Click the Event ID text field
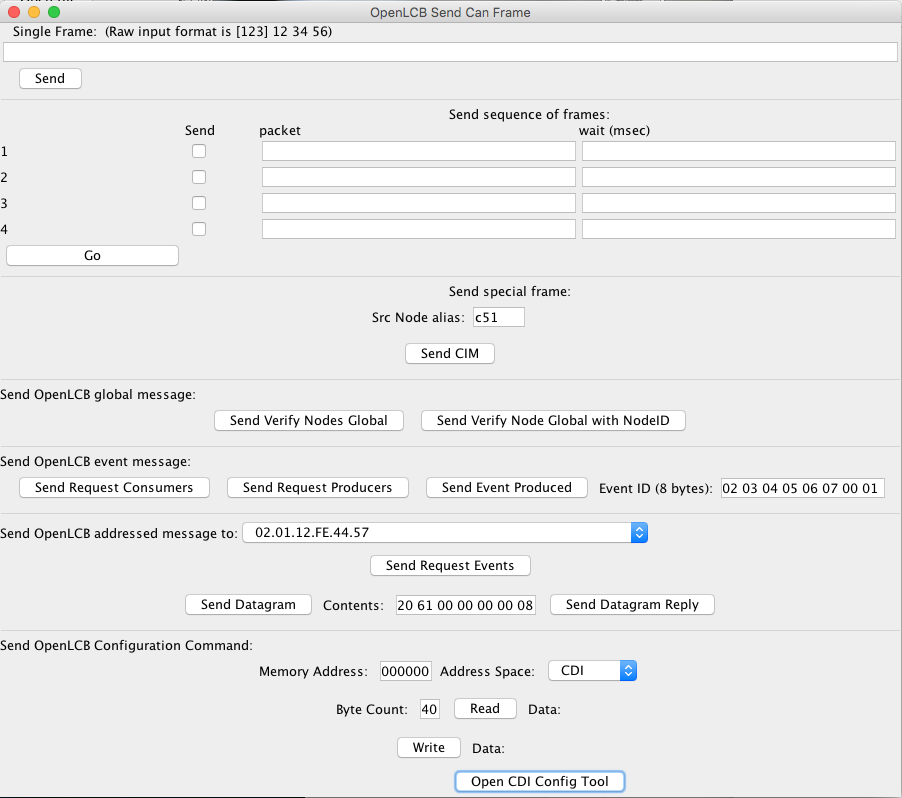The image size is (902, 798). coord(802,488)
